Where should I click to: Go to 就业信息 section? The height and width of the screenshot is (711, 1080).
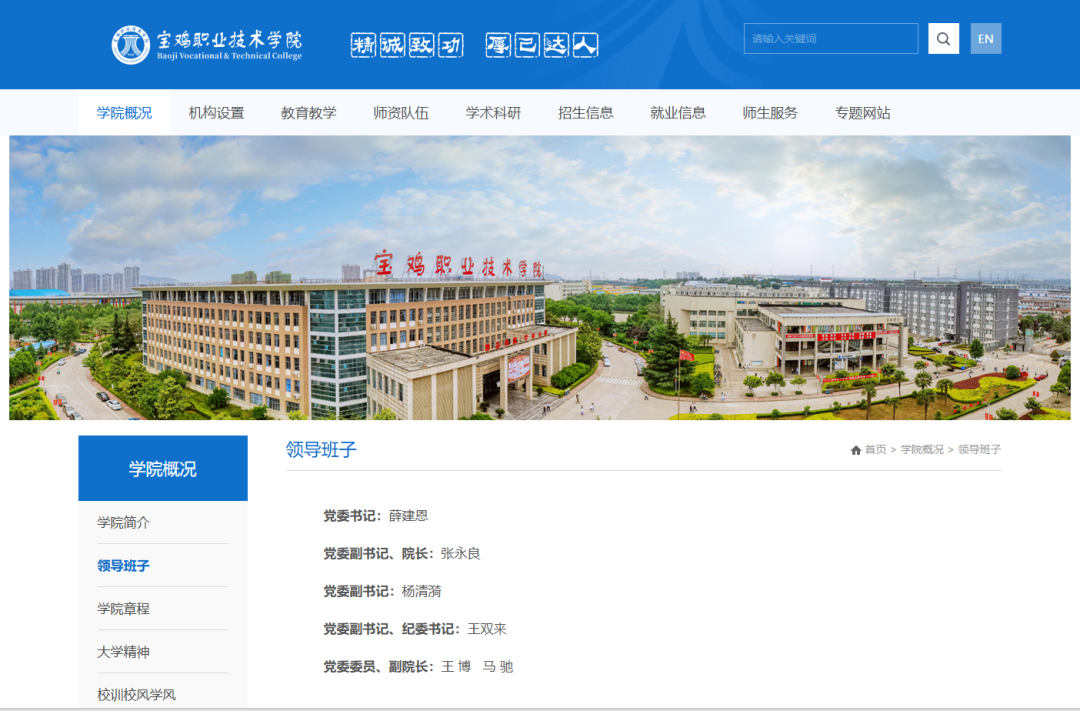pyautogui.click(x=677, y=113)
